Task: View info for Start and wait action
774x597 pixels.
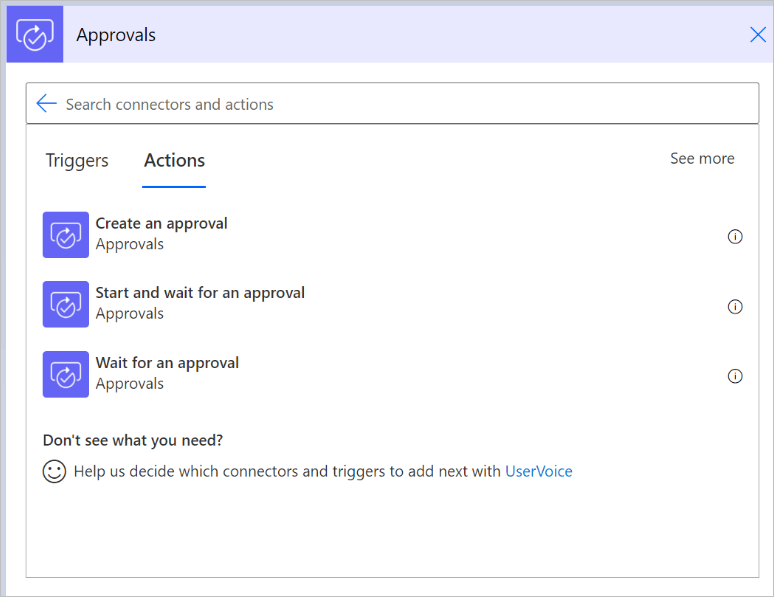Action: click(x=735, y=307)
